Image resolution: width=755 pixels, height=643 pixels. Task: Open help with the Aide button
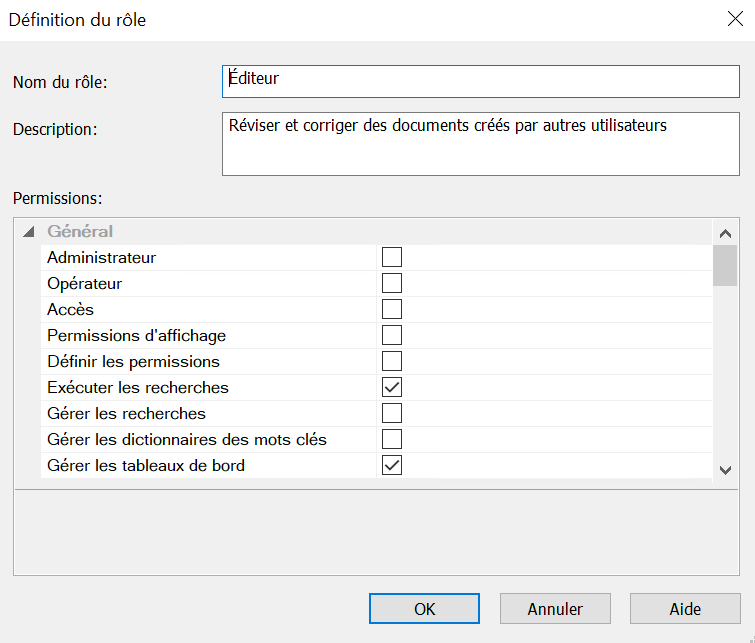685,609
